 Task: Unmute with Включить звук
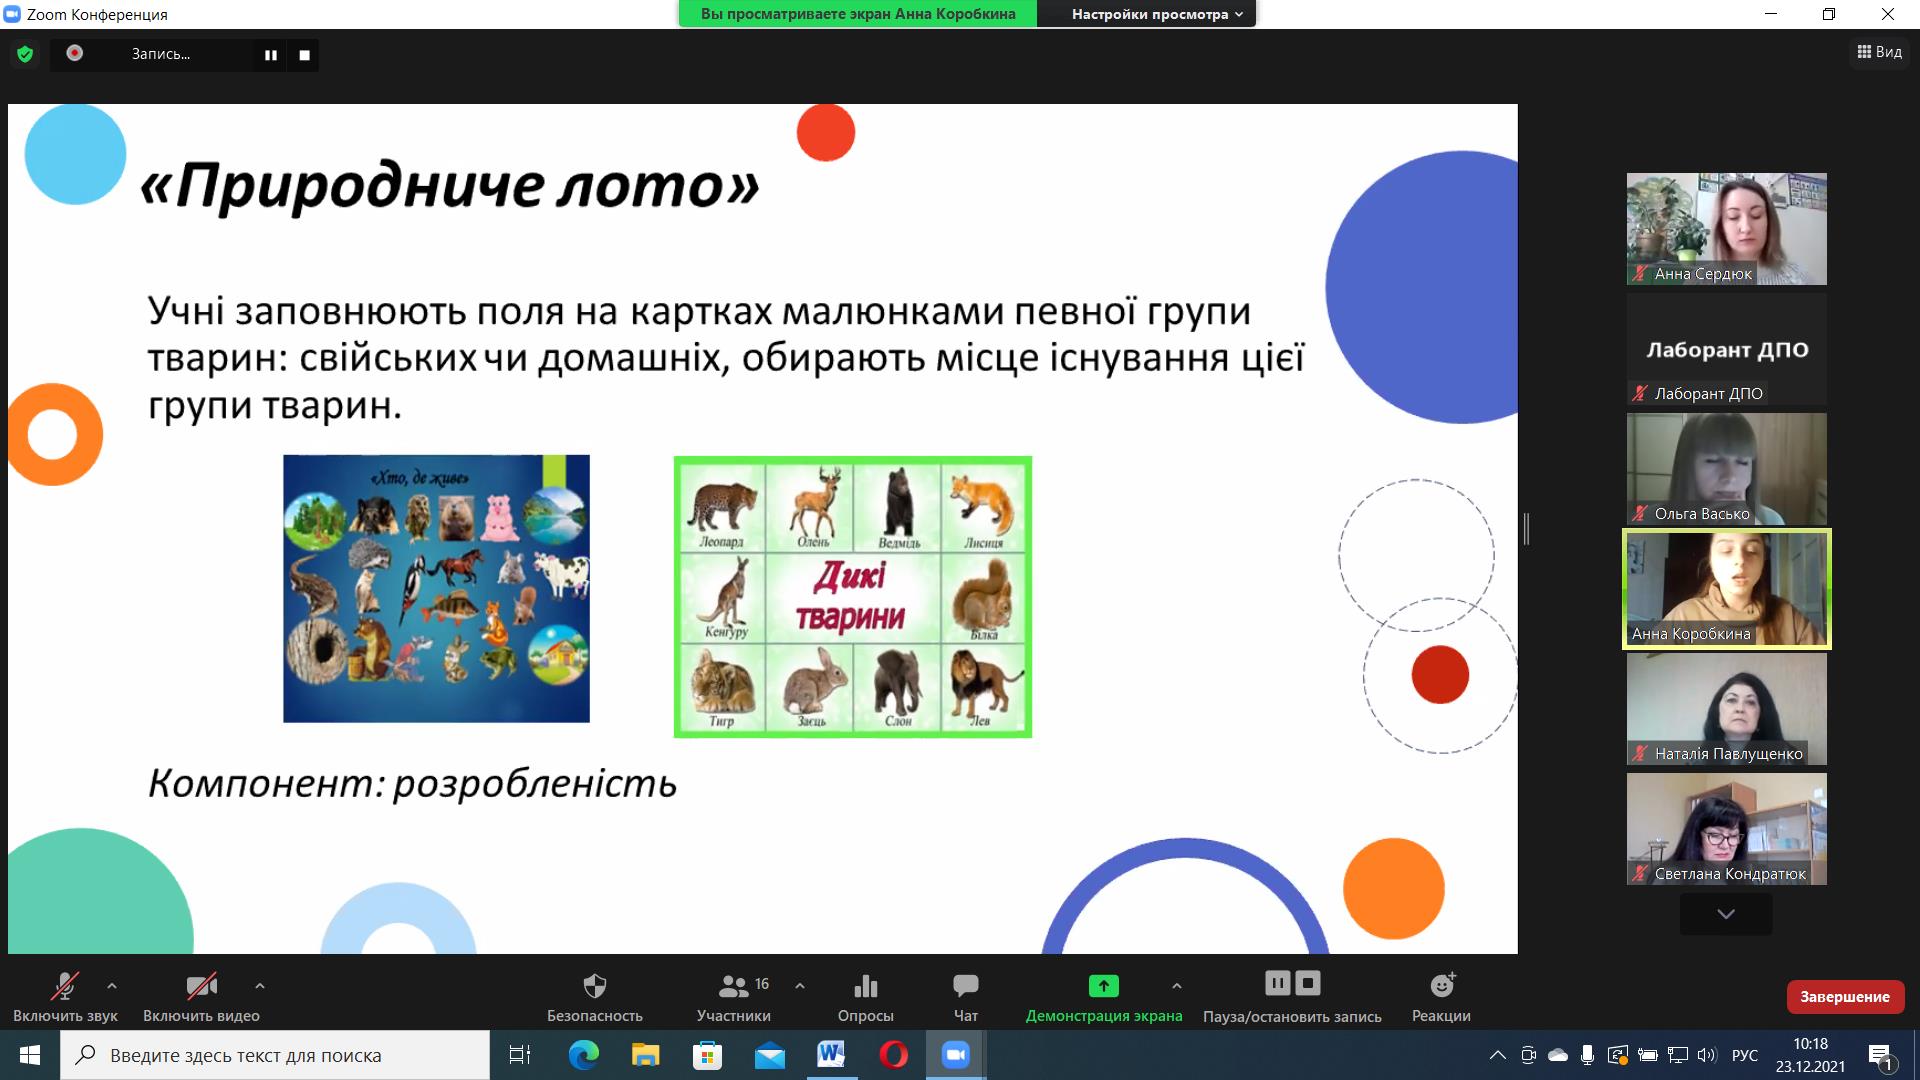coord(65,997)
